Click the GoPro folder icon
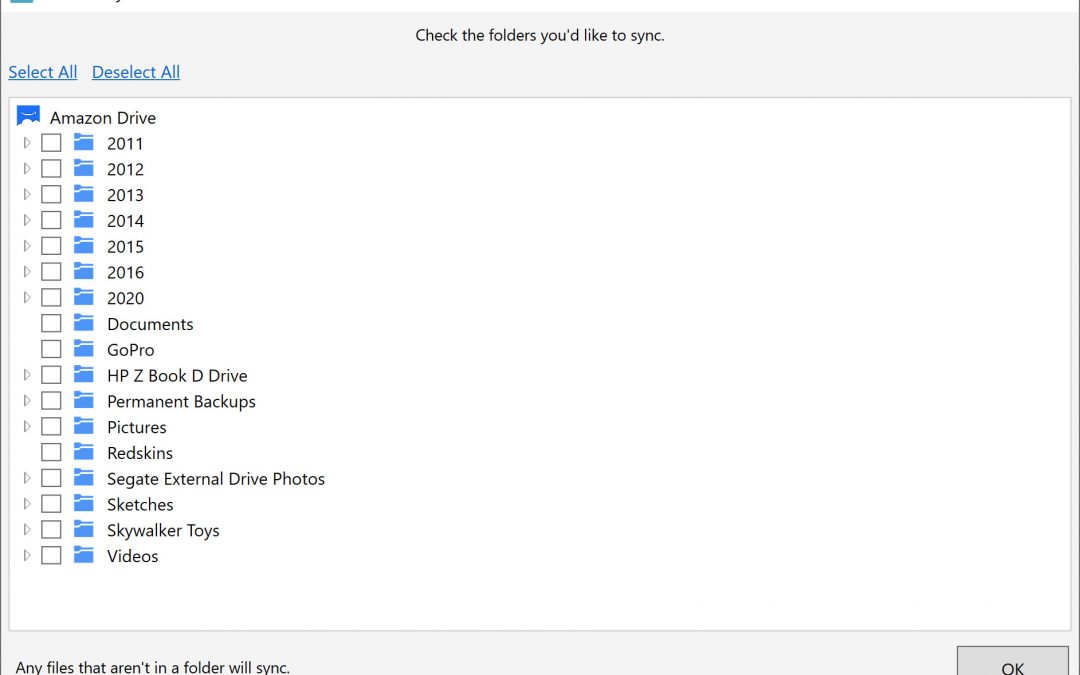The width and height of the screenshot is (1080, 675). [84, 349]
